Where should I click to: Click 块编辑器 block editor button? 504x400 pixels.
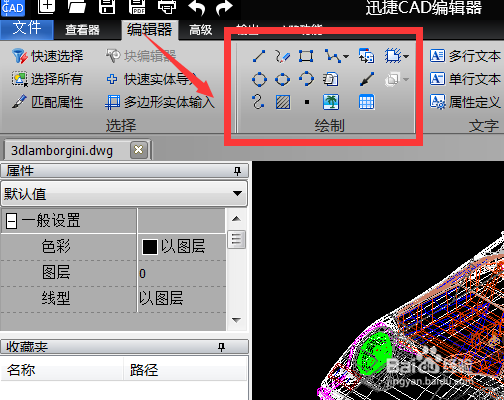[141, 56]
